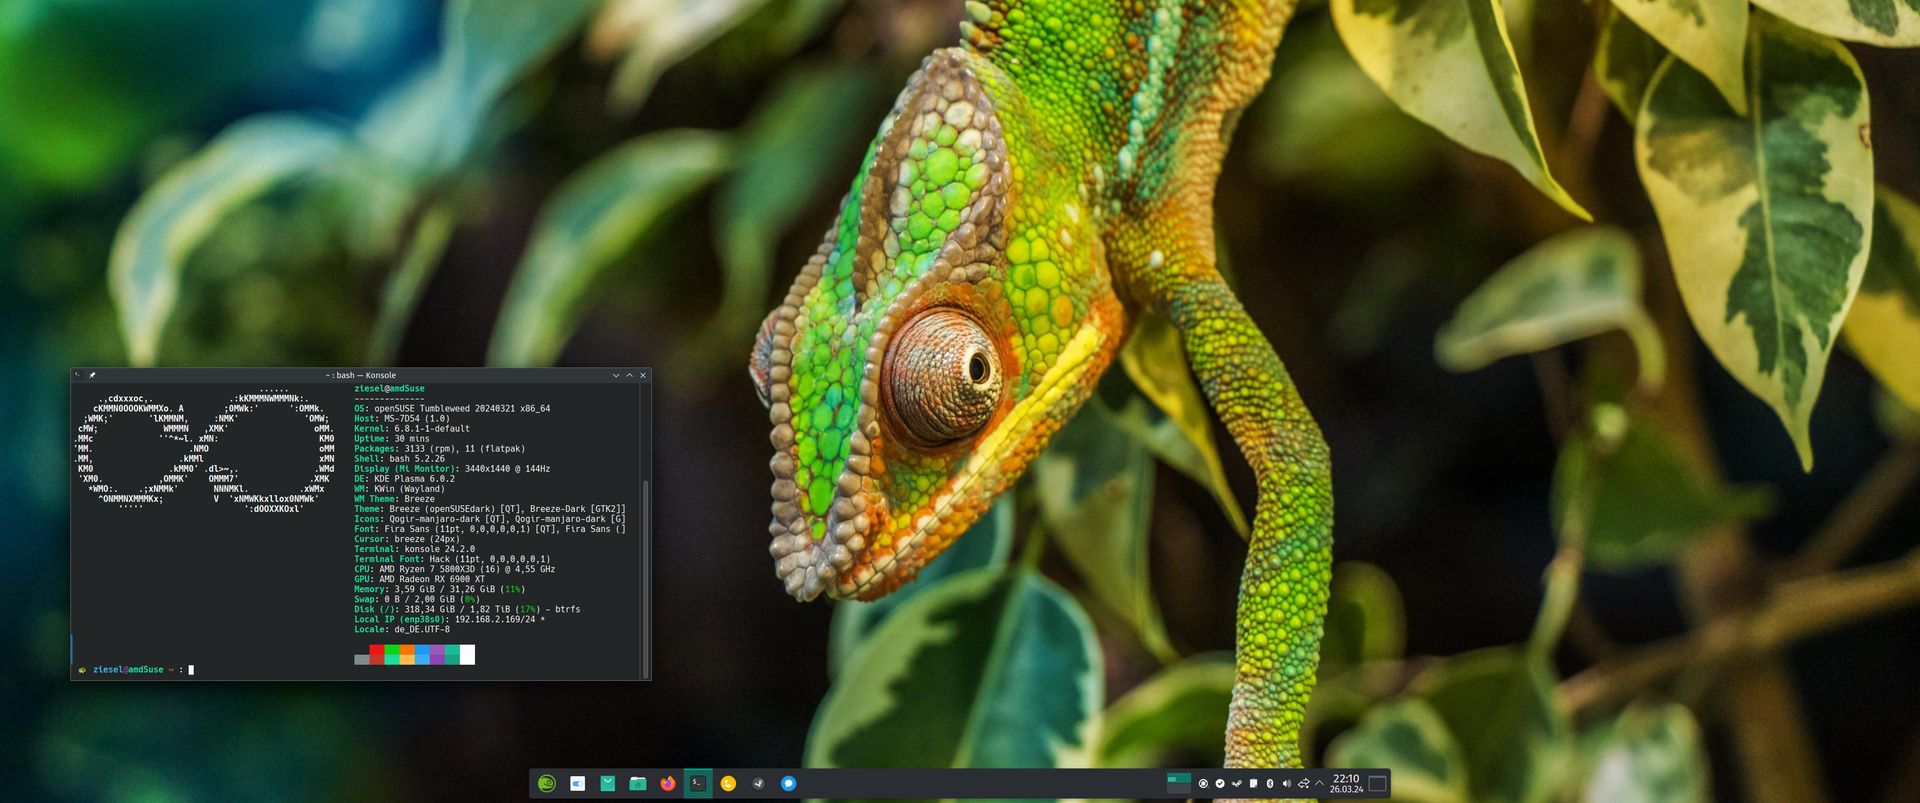This screenshot has width=1920, height=803.
Task: Pin Konsole window on all desktops
Action: [x=92, y=376]
